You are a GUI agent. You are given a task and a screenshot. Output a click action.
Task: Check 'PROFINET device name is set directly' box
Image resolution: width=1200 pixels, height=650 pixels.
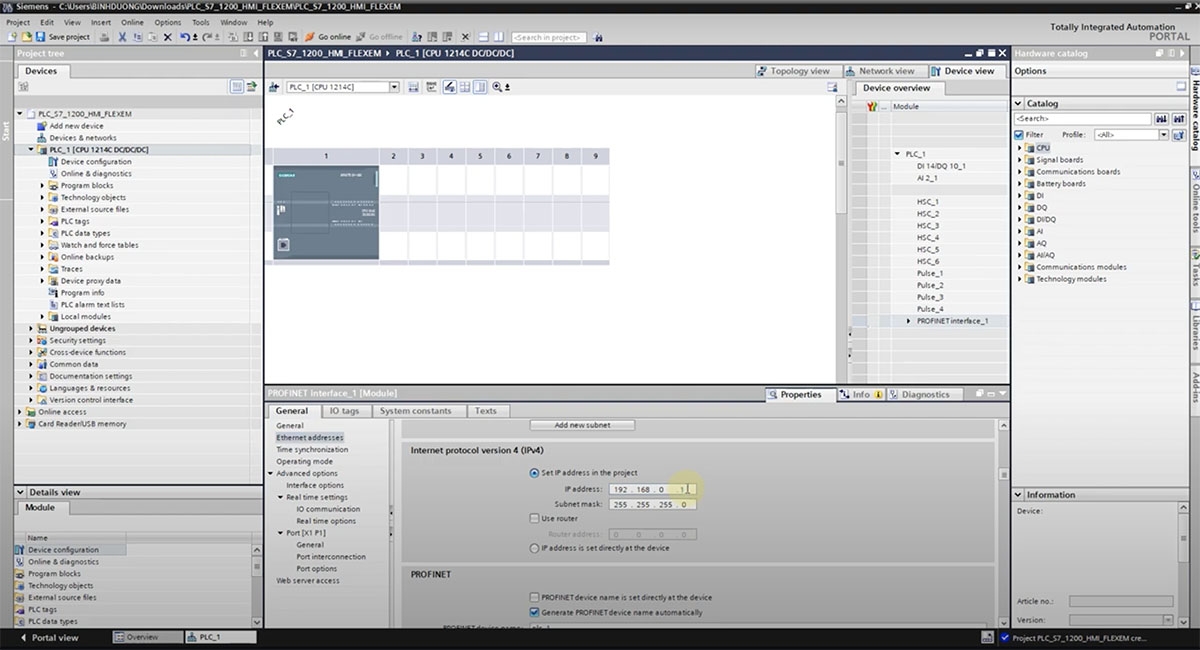point(534,597)
